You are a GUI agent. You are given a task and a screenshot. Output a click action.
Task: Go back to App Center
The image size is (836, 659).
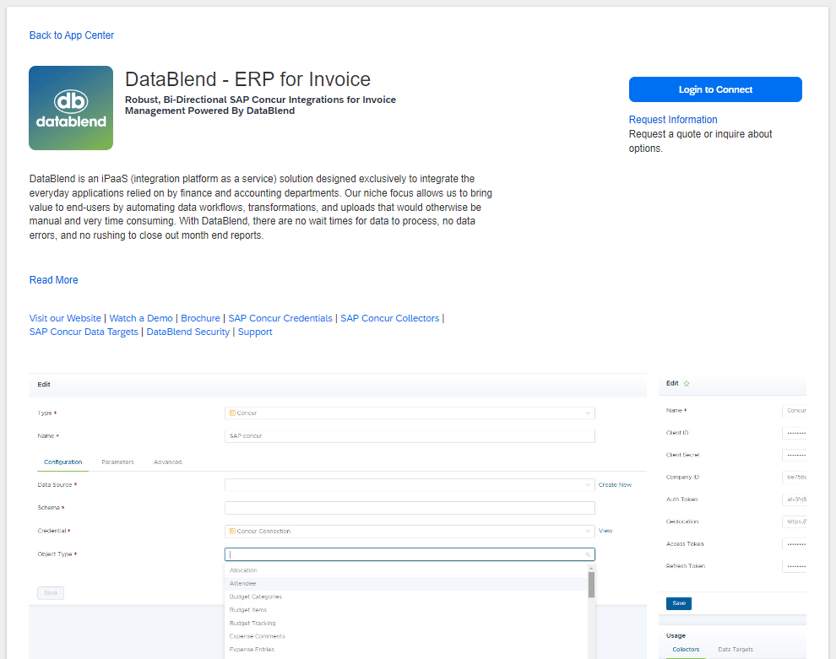pyautogui.click(x=71, y=35)
